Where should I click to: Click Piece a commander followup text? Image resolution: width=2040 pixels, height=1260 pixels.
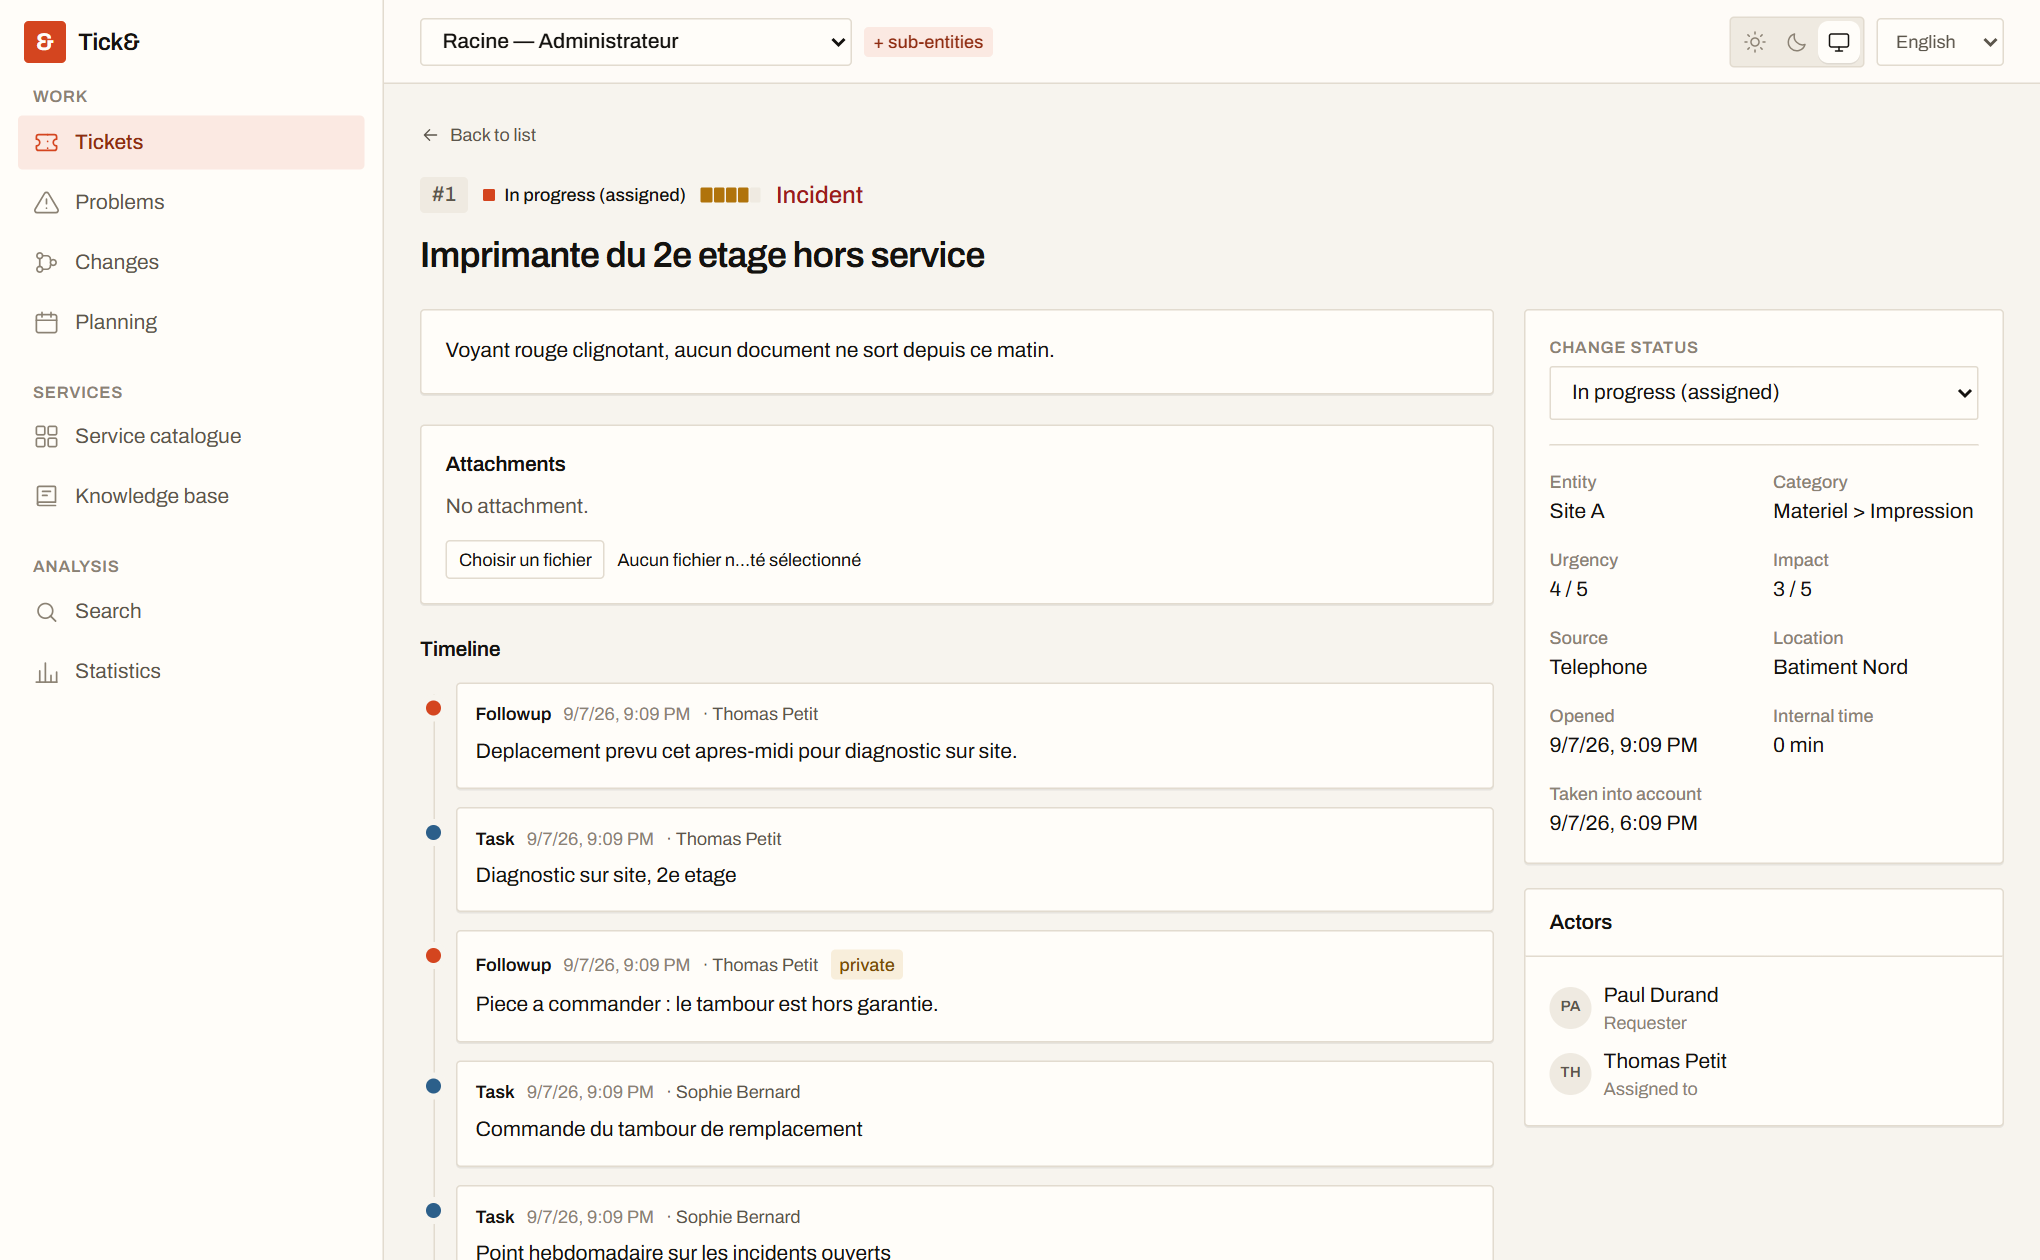point(707,1004)
